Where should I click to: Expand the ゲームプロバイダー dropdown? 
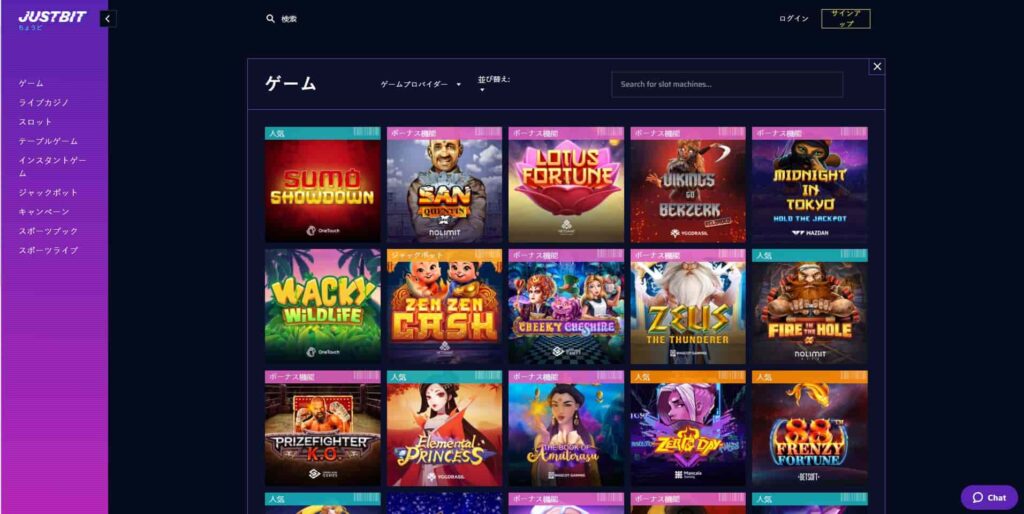pos(421,84)
